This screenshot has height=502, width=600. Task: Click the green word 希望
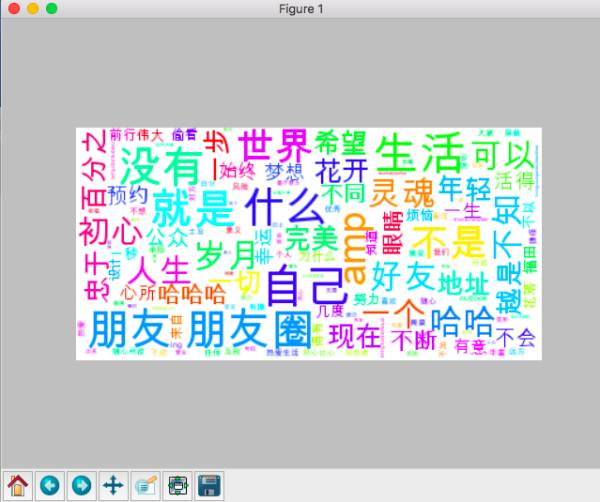340,142
